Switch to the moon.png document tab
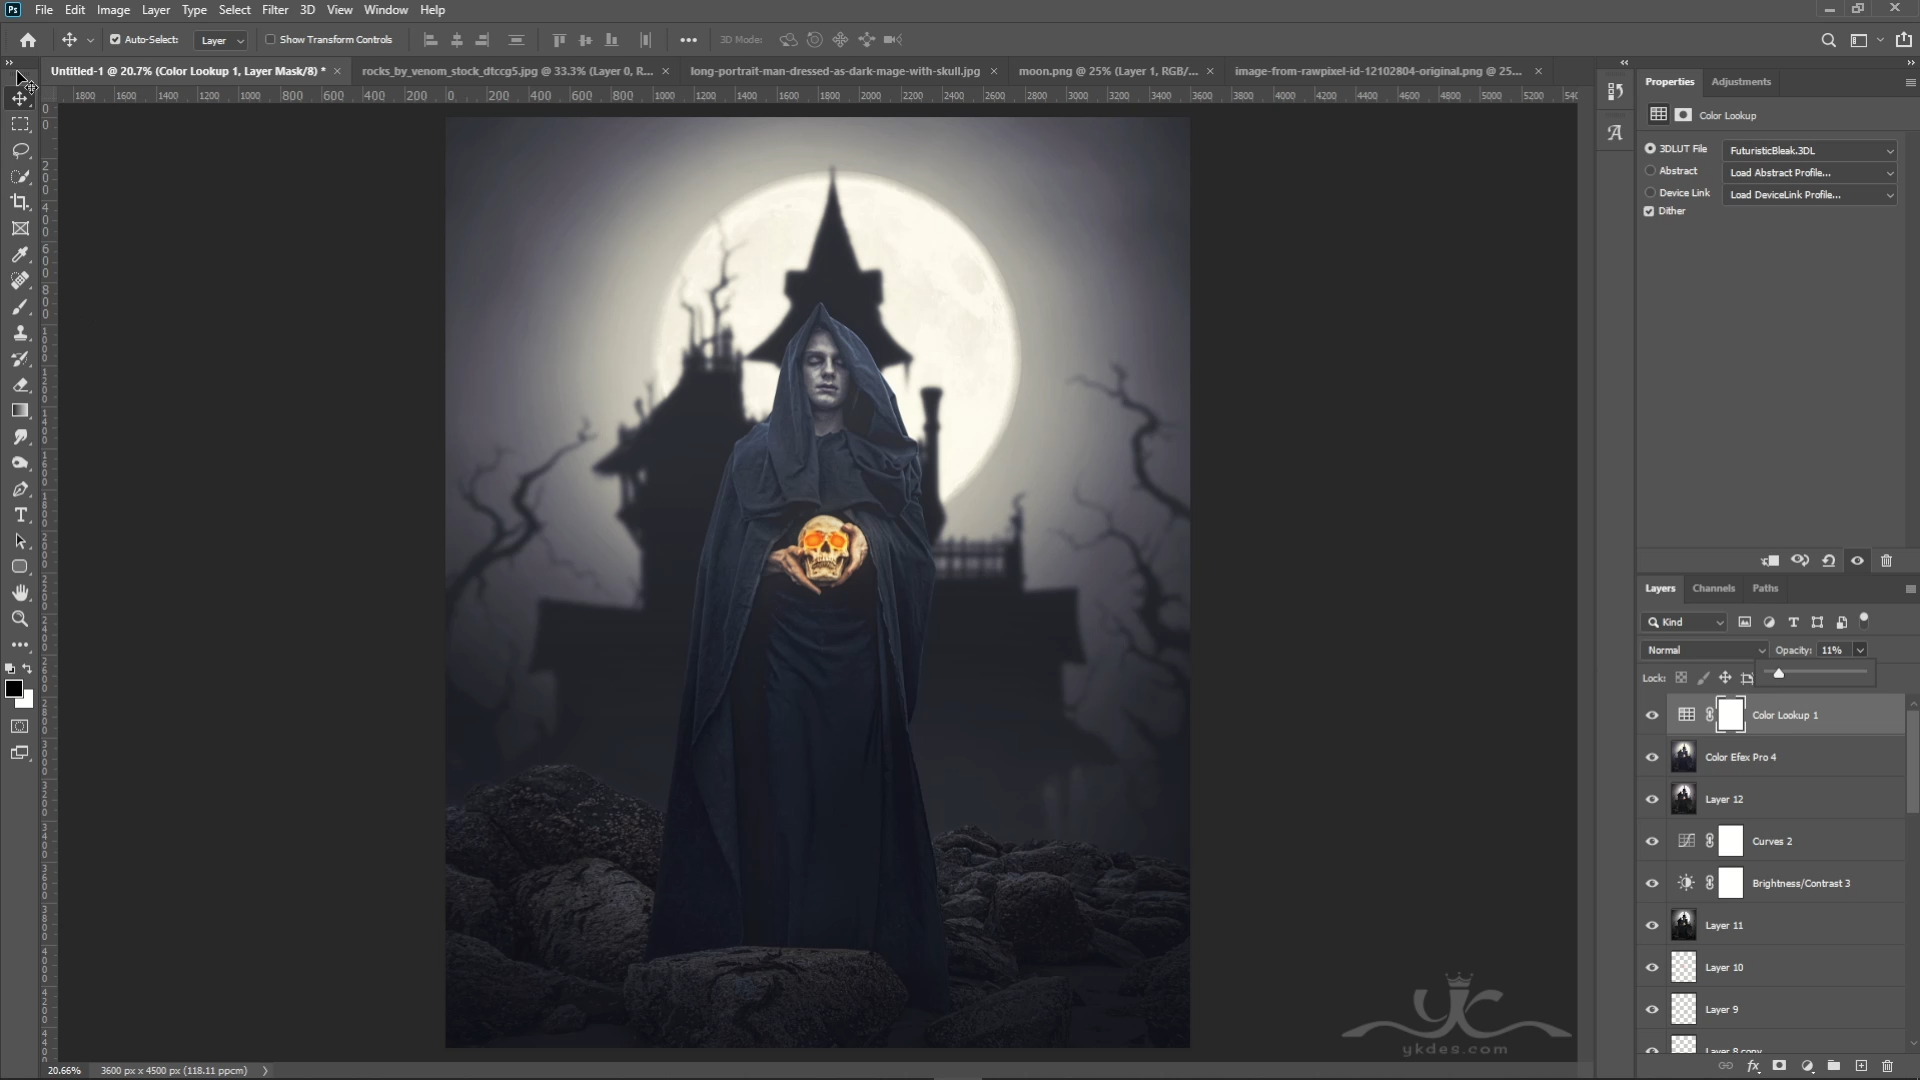1920x1080 pixels. pyautogui.click(x=1107, y=71)
